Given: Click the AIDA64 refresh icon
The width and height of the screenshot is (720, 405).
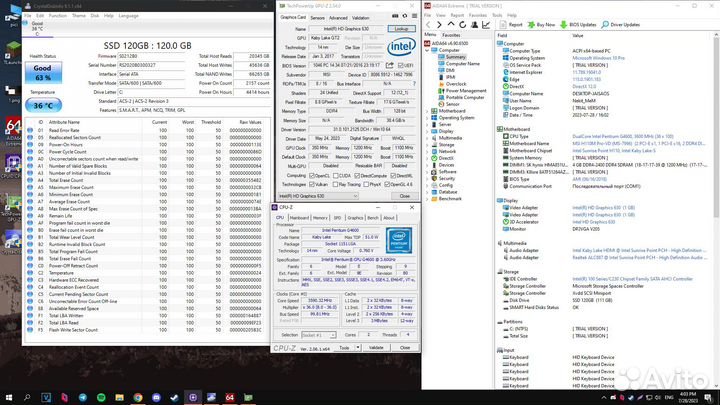Looking at the screenshot, I should 462,25.
